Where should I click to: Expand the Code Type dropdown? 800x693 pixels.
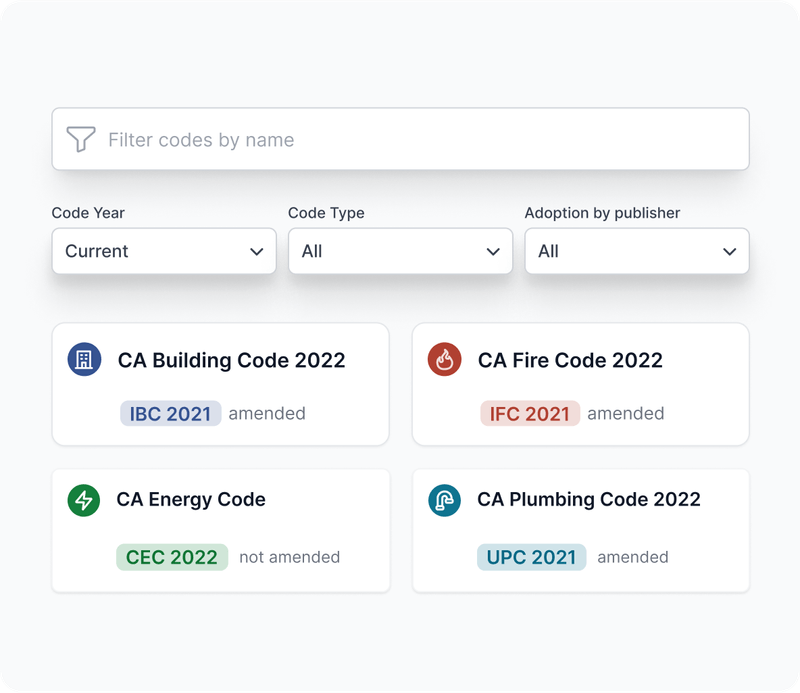[400, 251]
